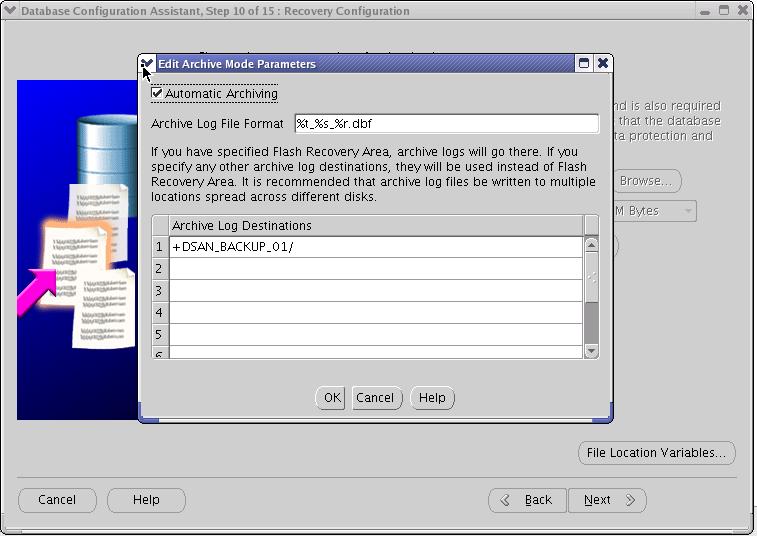The height and width of the screenshot is (536, 757).
Task: Proceed with the Next button
Action: (x=607, y=500)
